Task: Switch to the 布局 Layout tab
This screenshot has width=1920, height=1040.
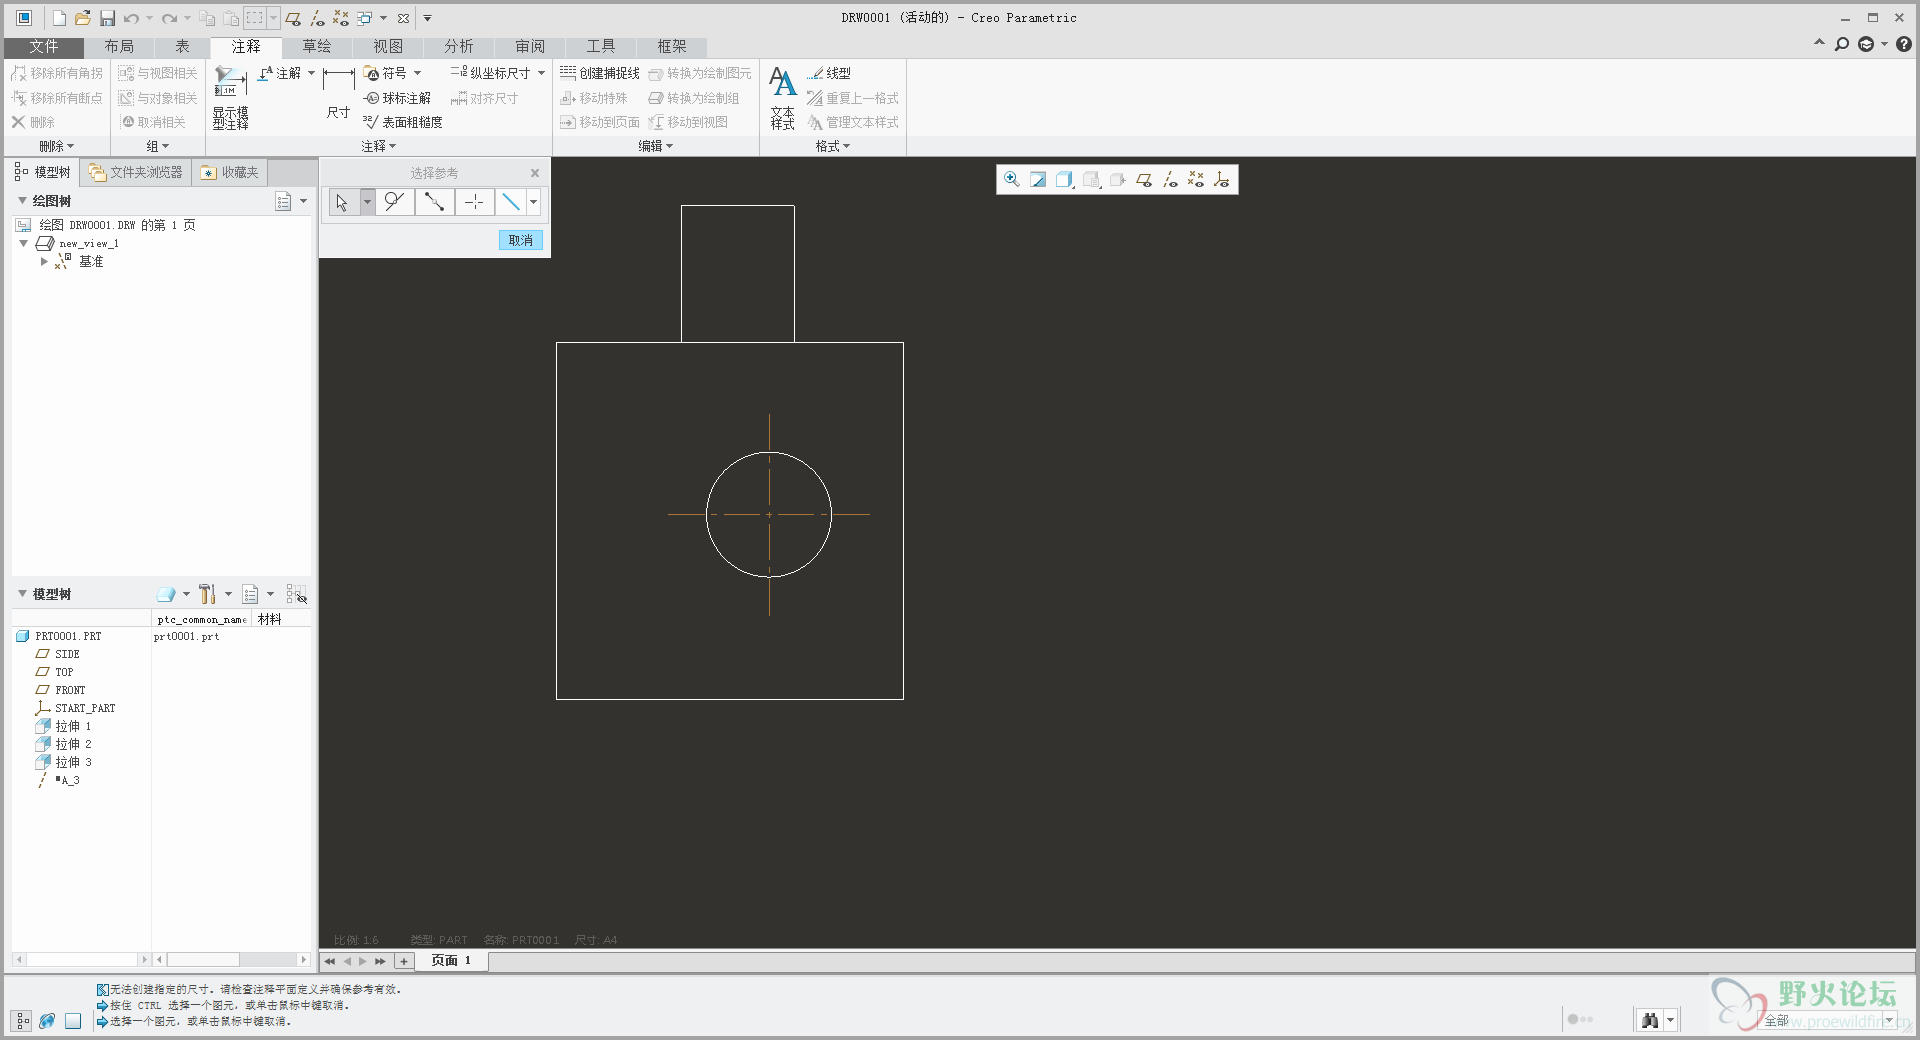Action: pyautogui.click(x=119, y=47)
